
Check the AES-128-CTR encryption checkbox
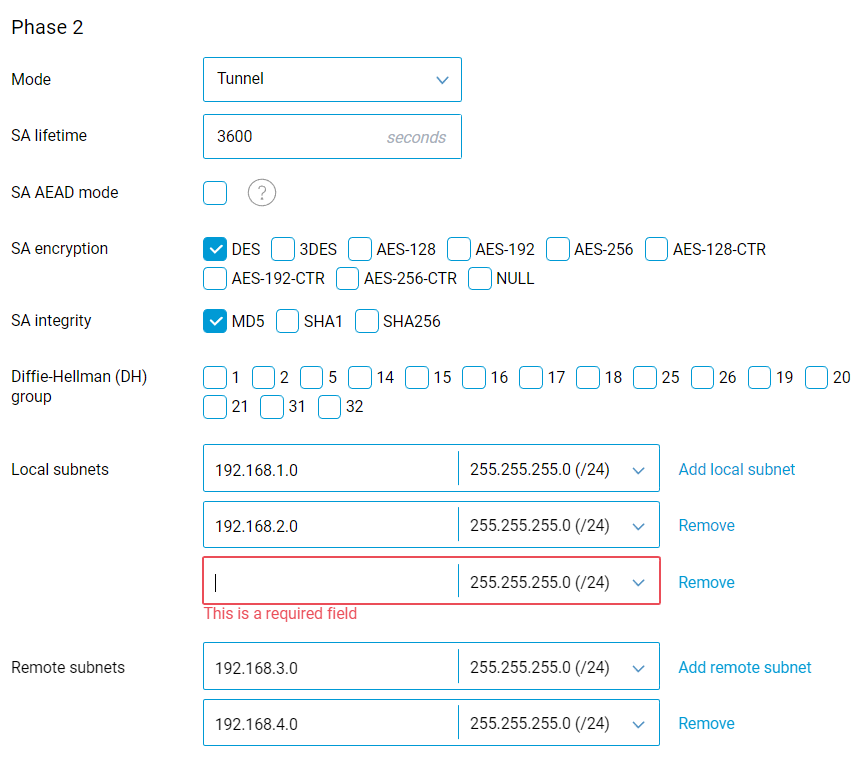(x=657, y=249)
